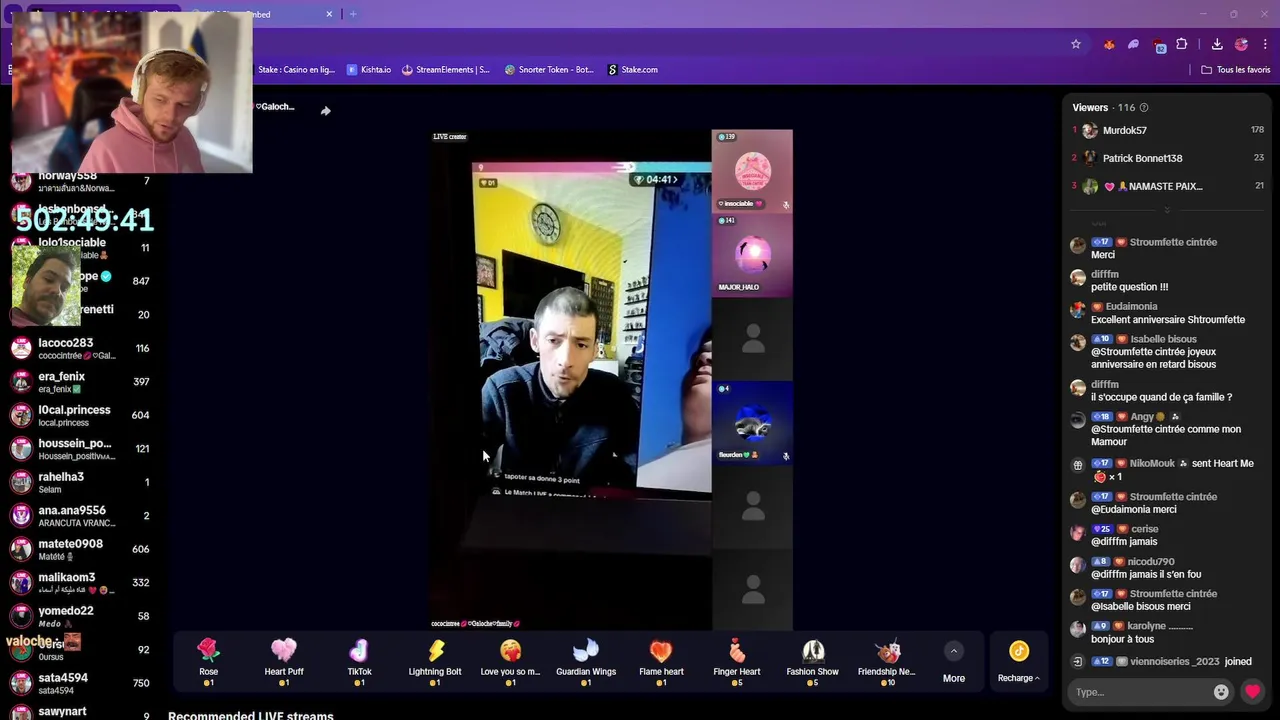Open ana.ana9556 in the sidebar list

(x=82, y=516)
